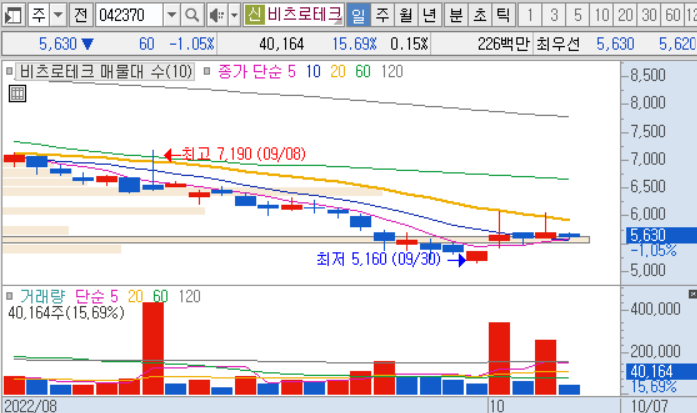Click the blue 10 moving average legend

pos(313,72)
